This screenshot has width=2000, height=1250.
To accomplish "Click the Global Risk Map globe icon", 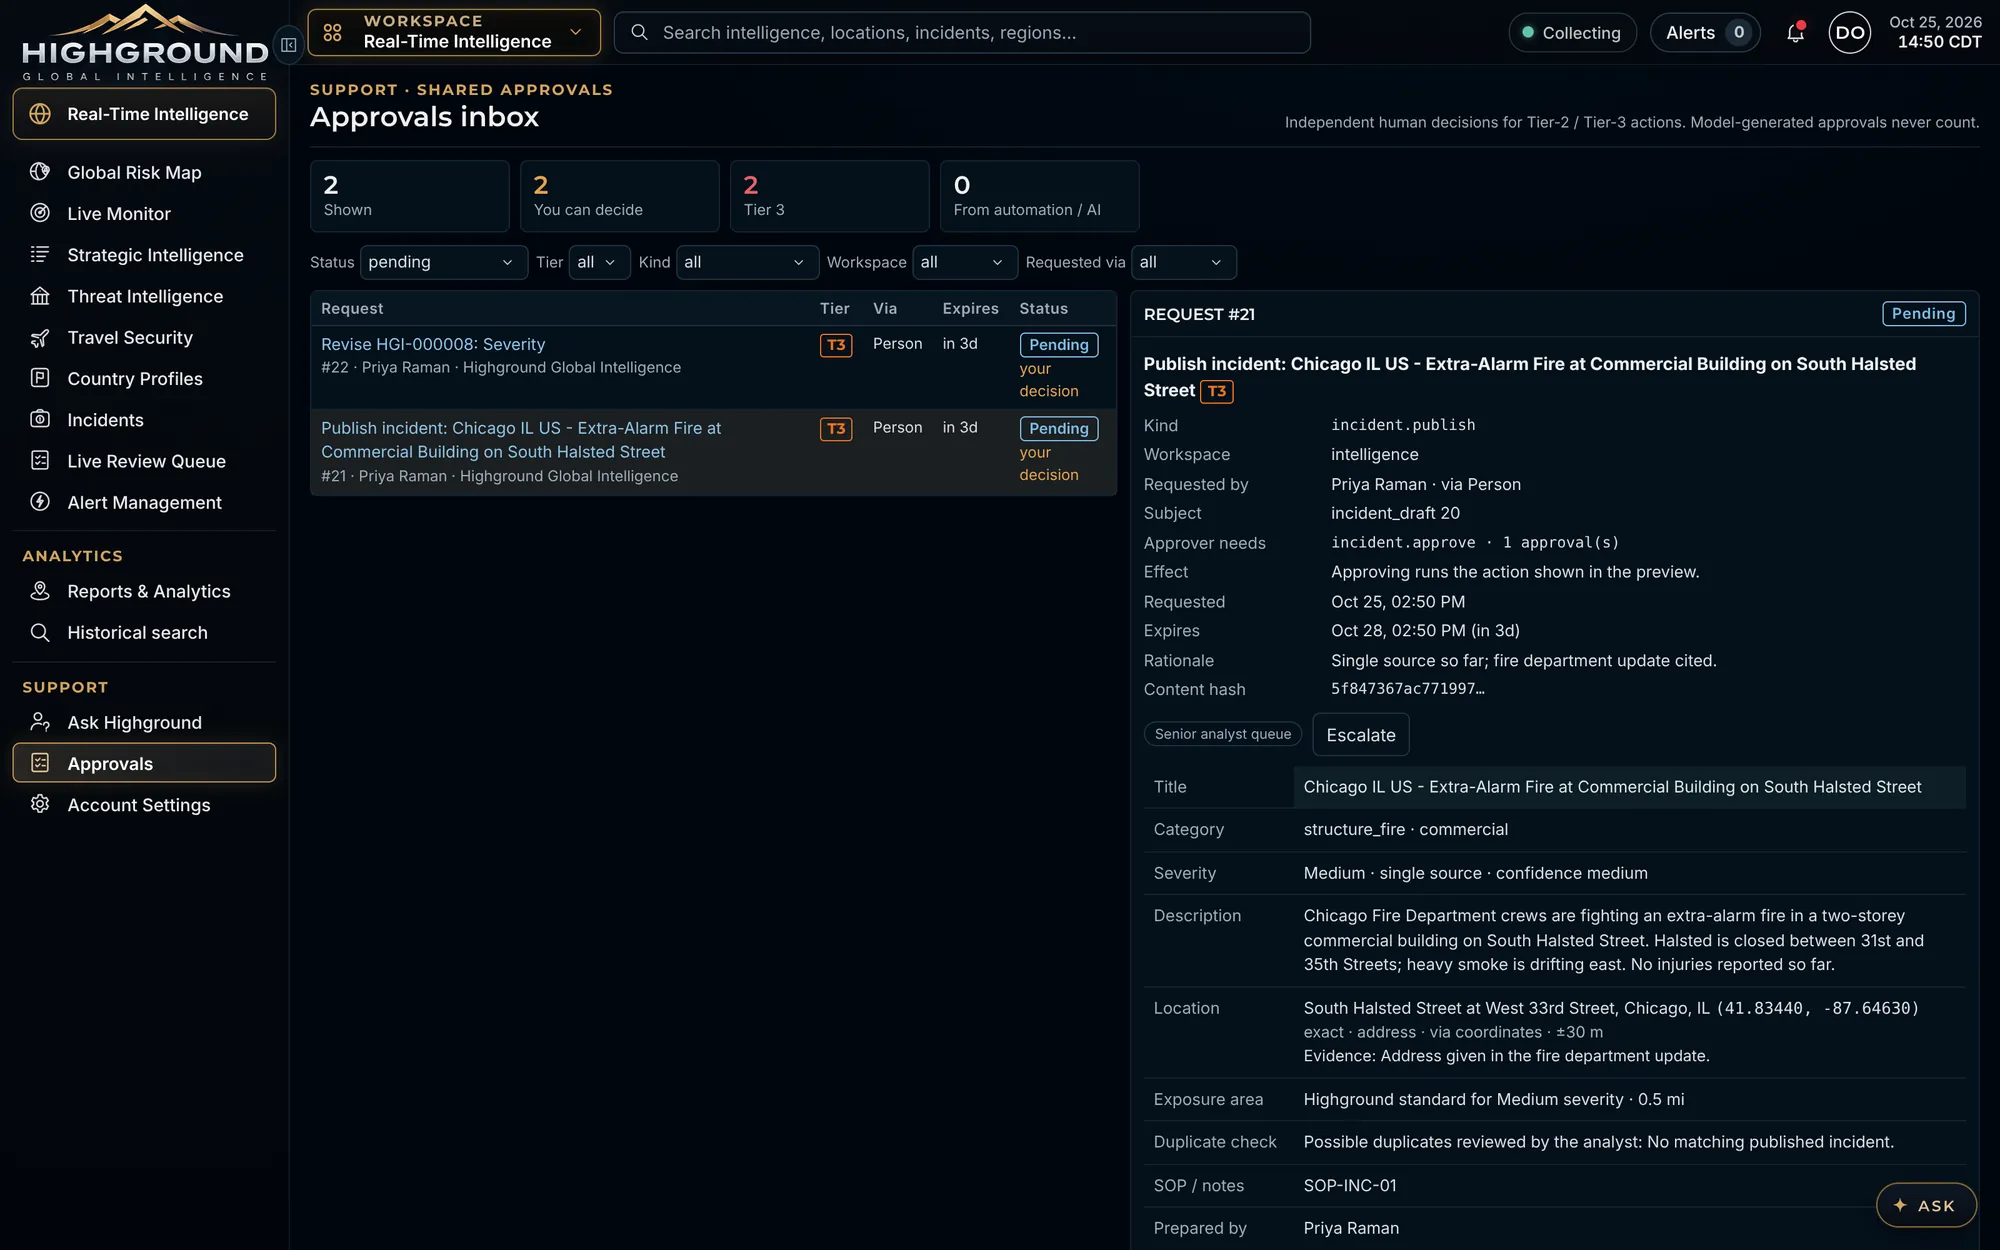I will 40,172.
